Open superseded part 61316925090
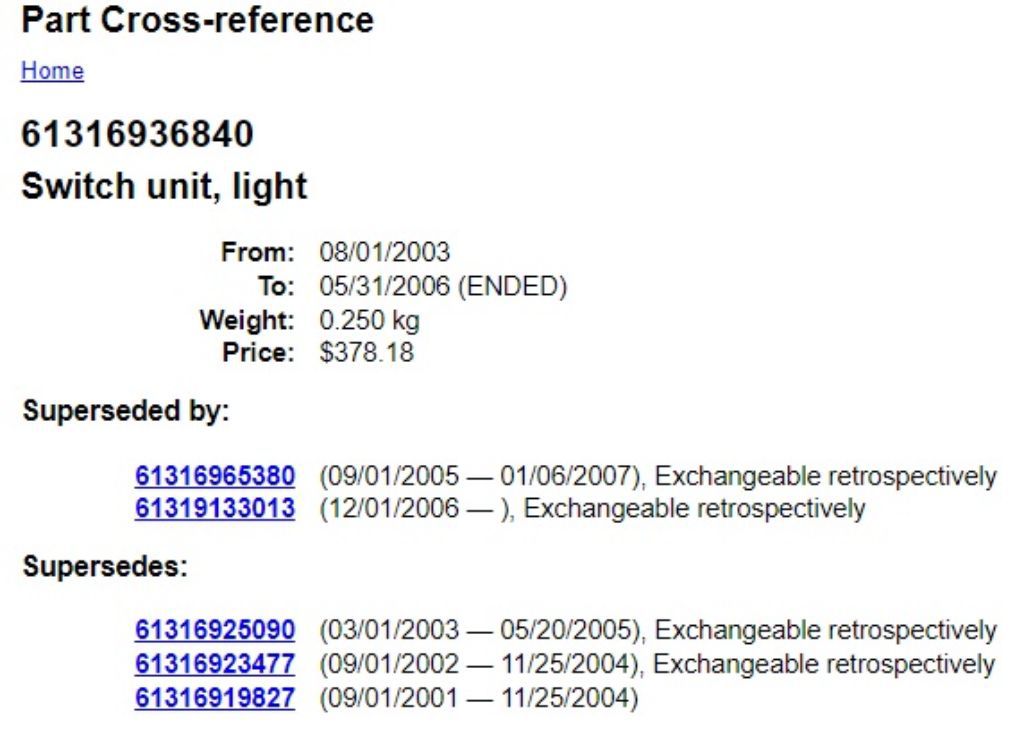The image size is (1024, 741). click(215, 630)
